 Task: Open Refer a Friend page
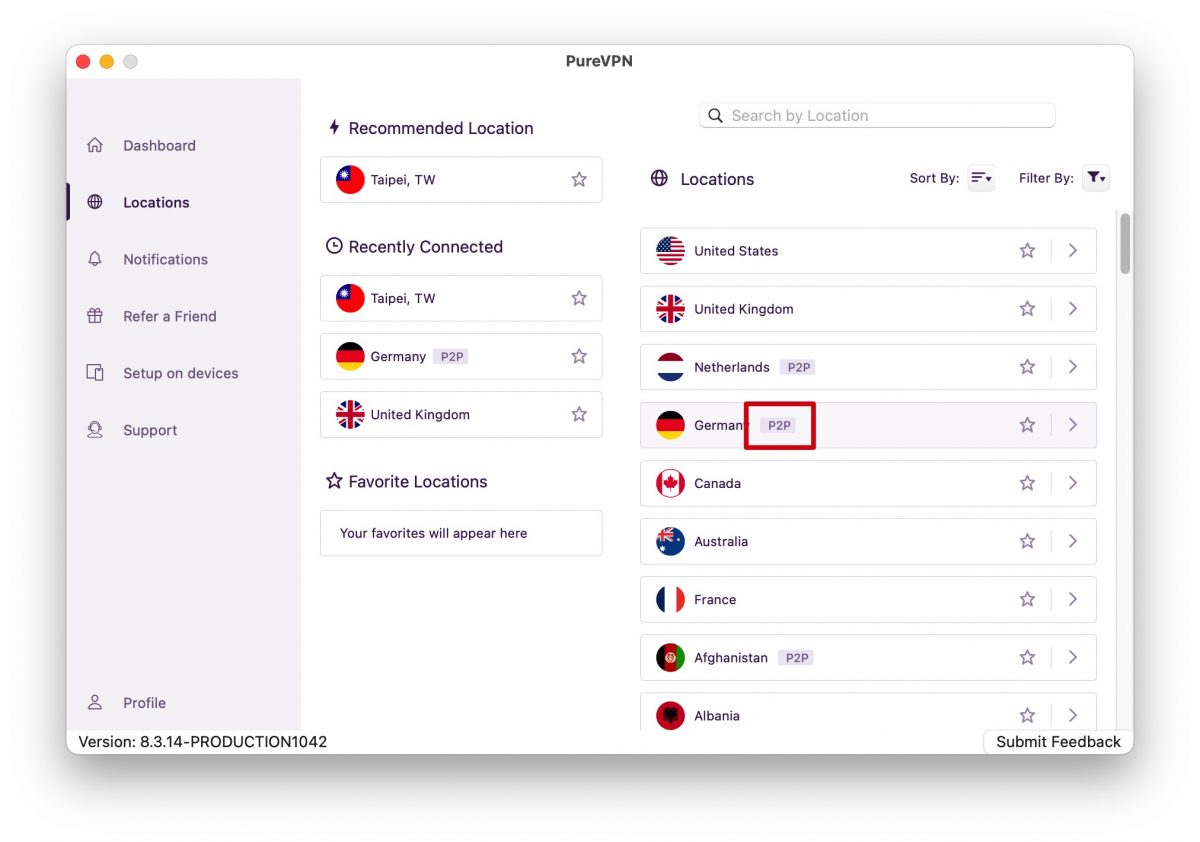169,316
